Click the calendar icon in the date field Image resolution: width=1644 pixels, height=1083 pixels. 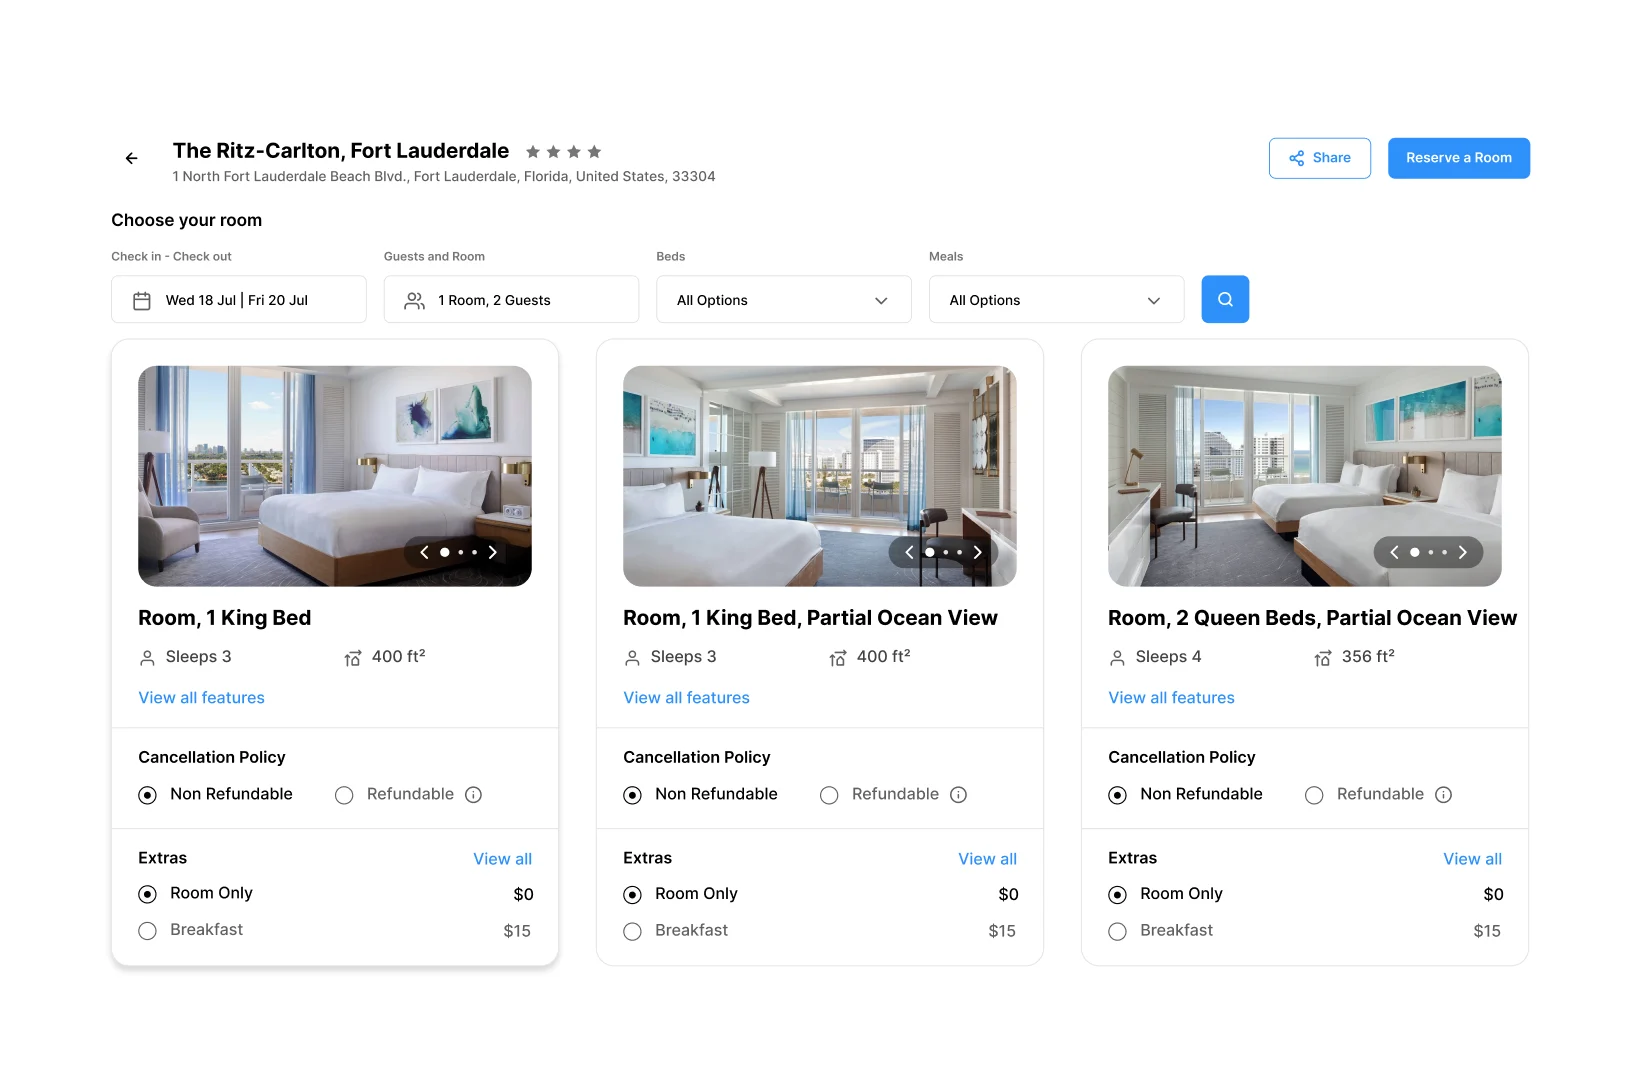click(x=142, y=300)
